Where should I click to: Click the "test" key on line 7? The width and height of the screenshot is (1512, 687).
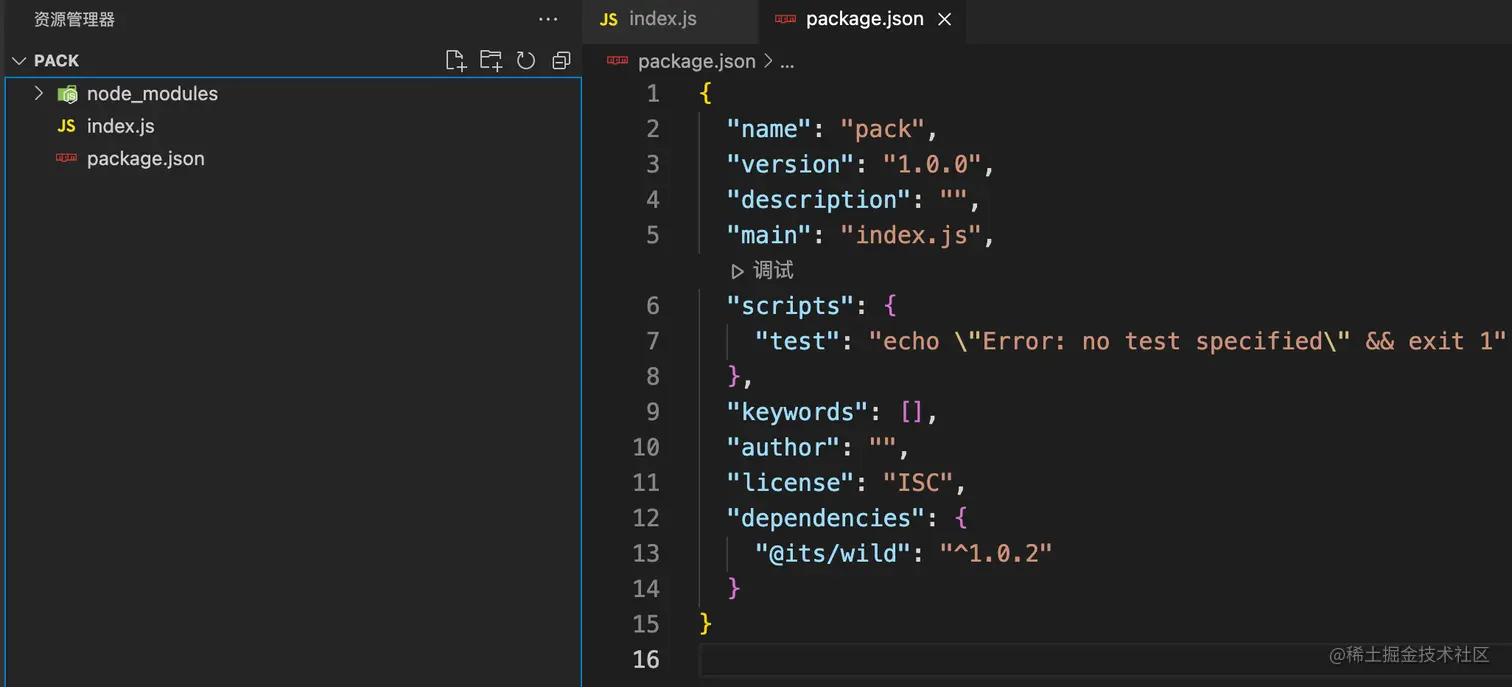tap(798, 341)
